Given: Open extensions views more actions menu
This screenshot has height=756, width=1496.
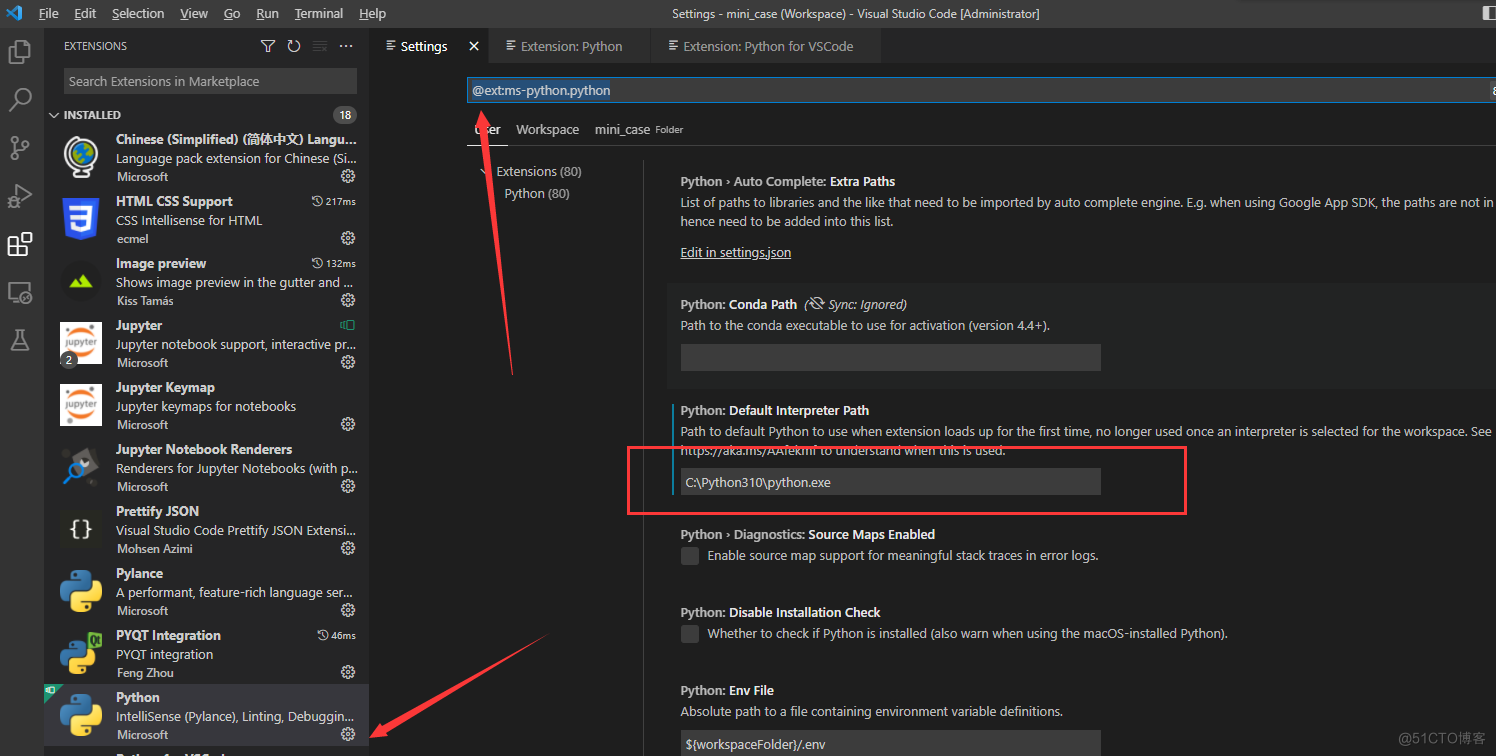Looking at the screenshot, I should pos(346,46).
